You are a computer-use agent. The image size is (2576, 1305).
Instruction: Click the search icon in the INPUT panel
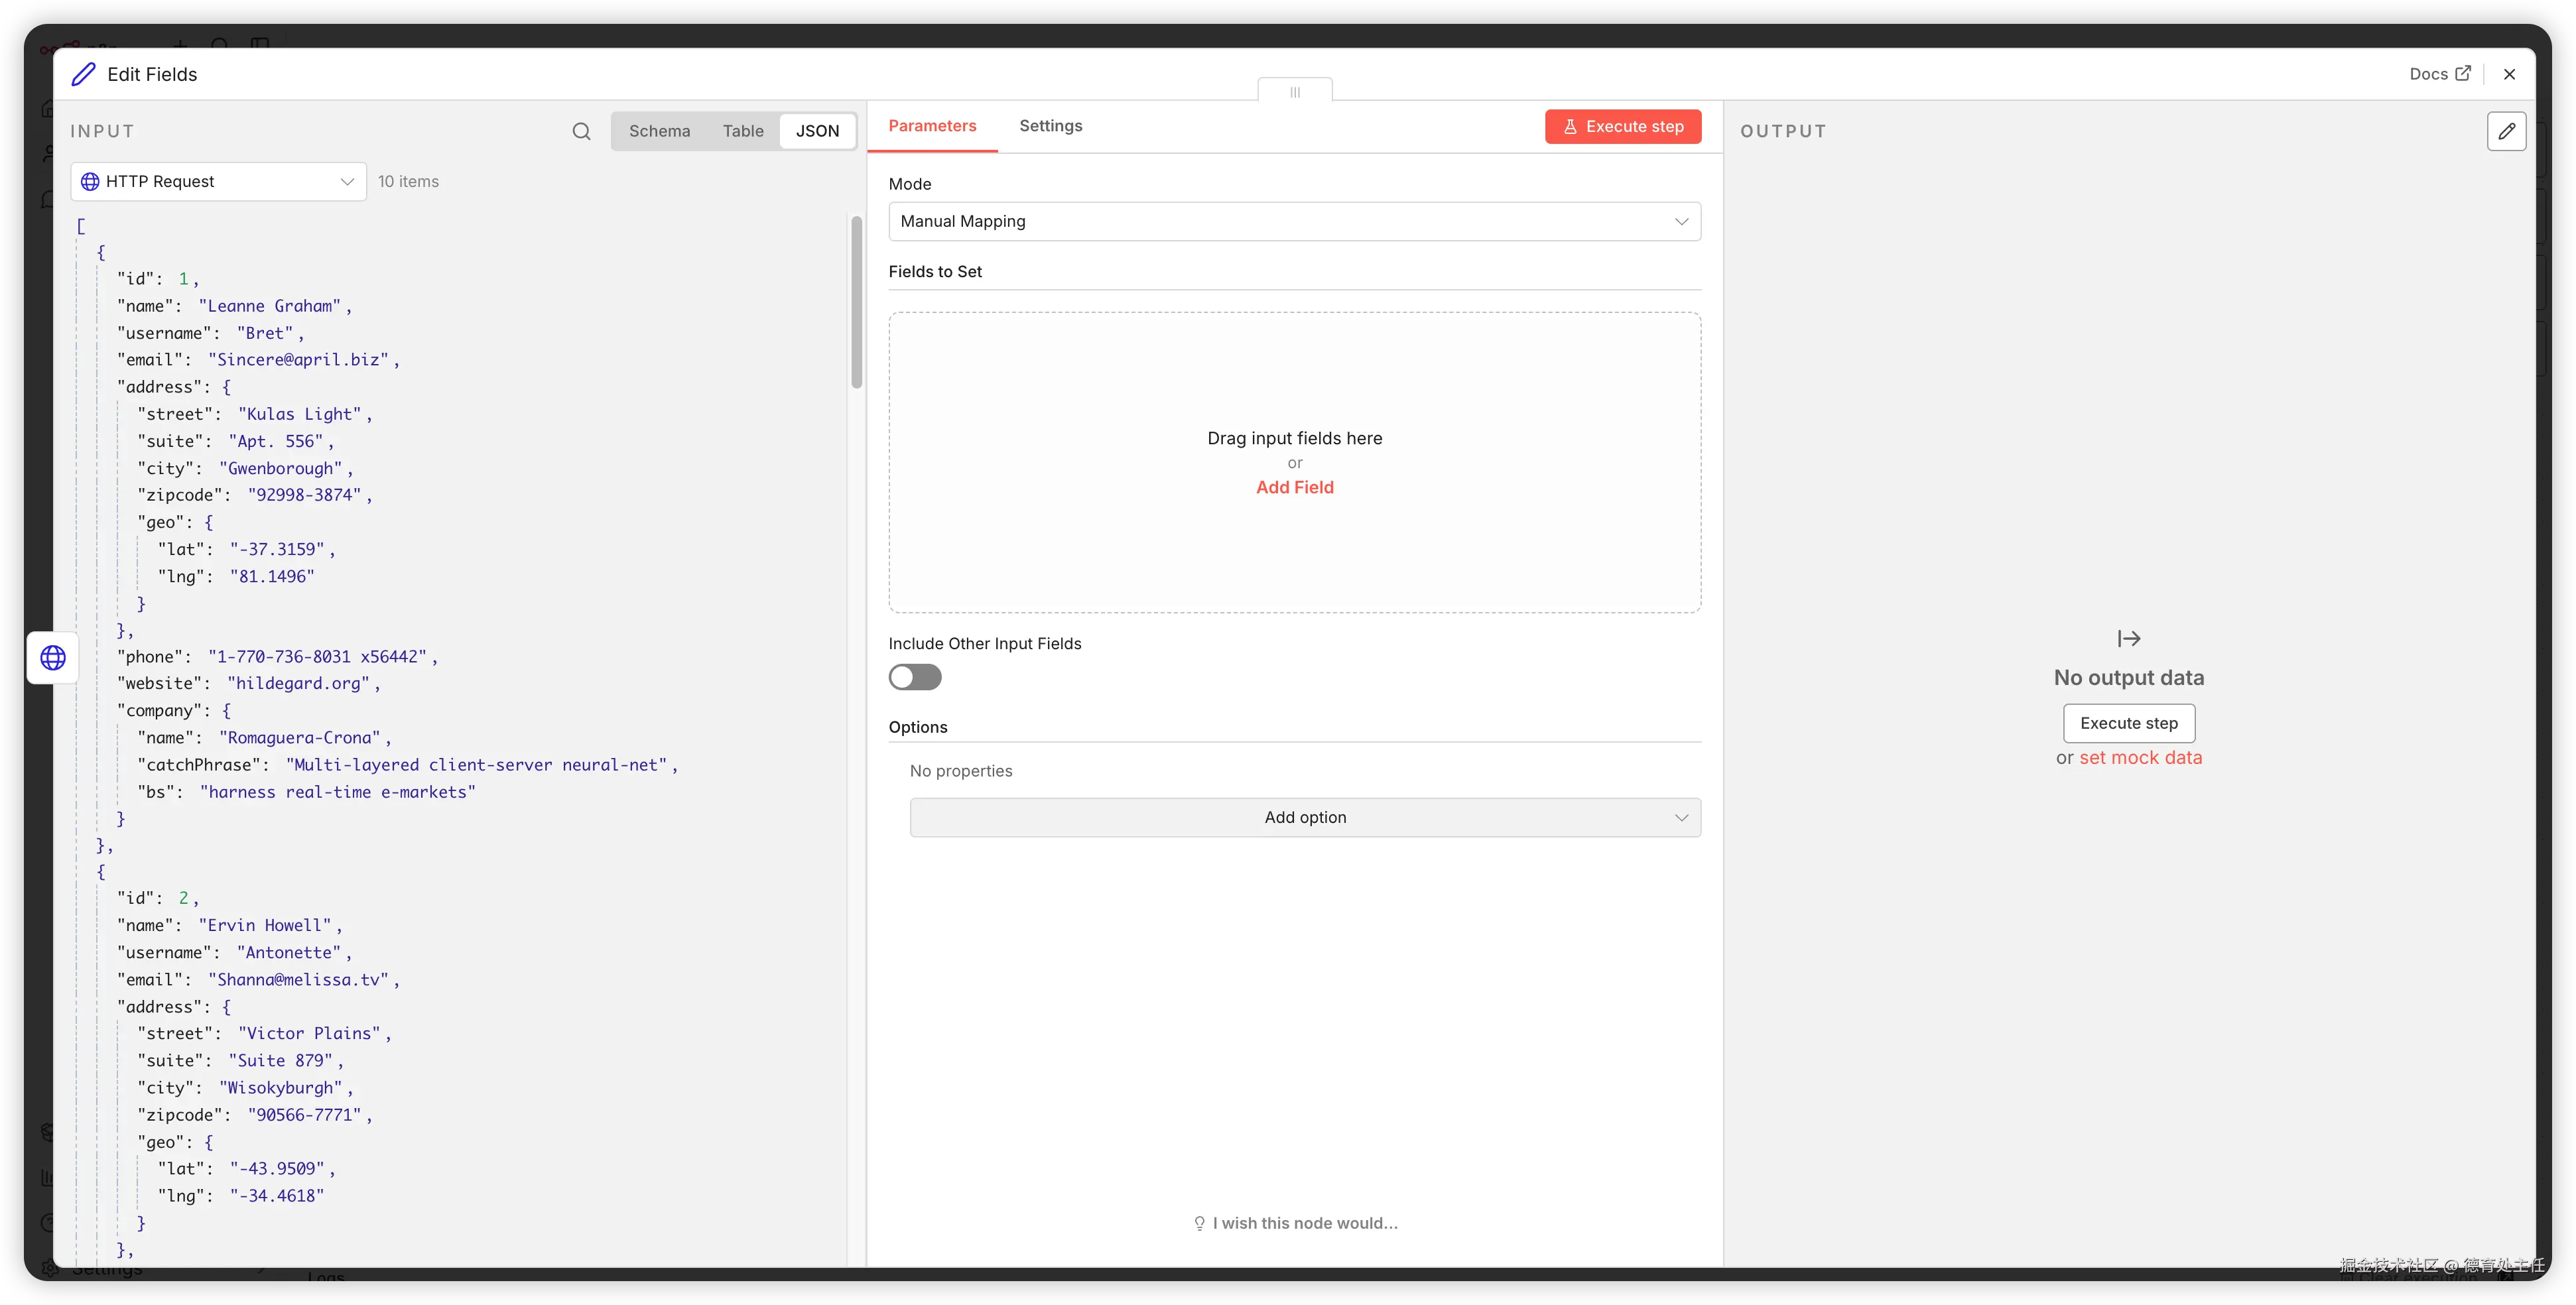(581, 131)
